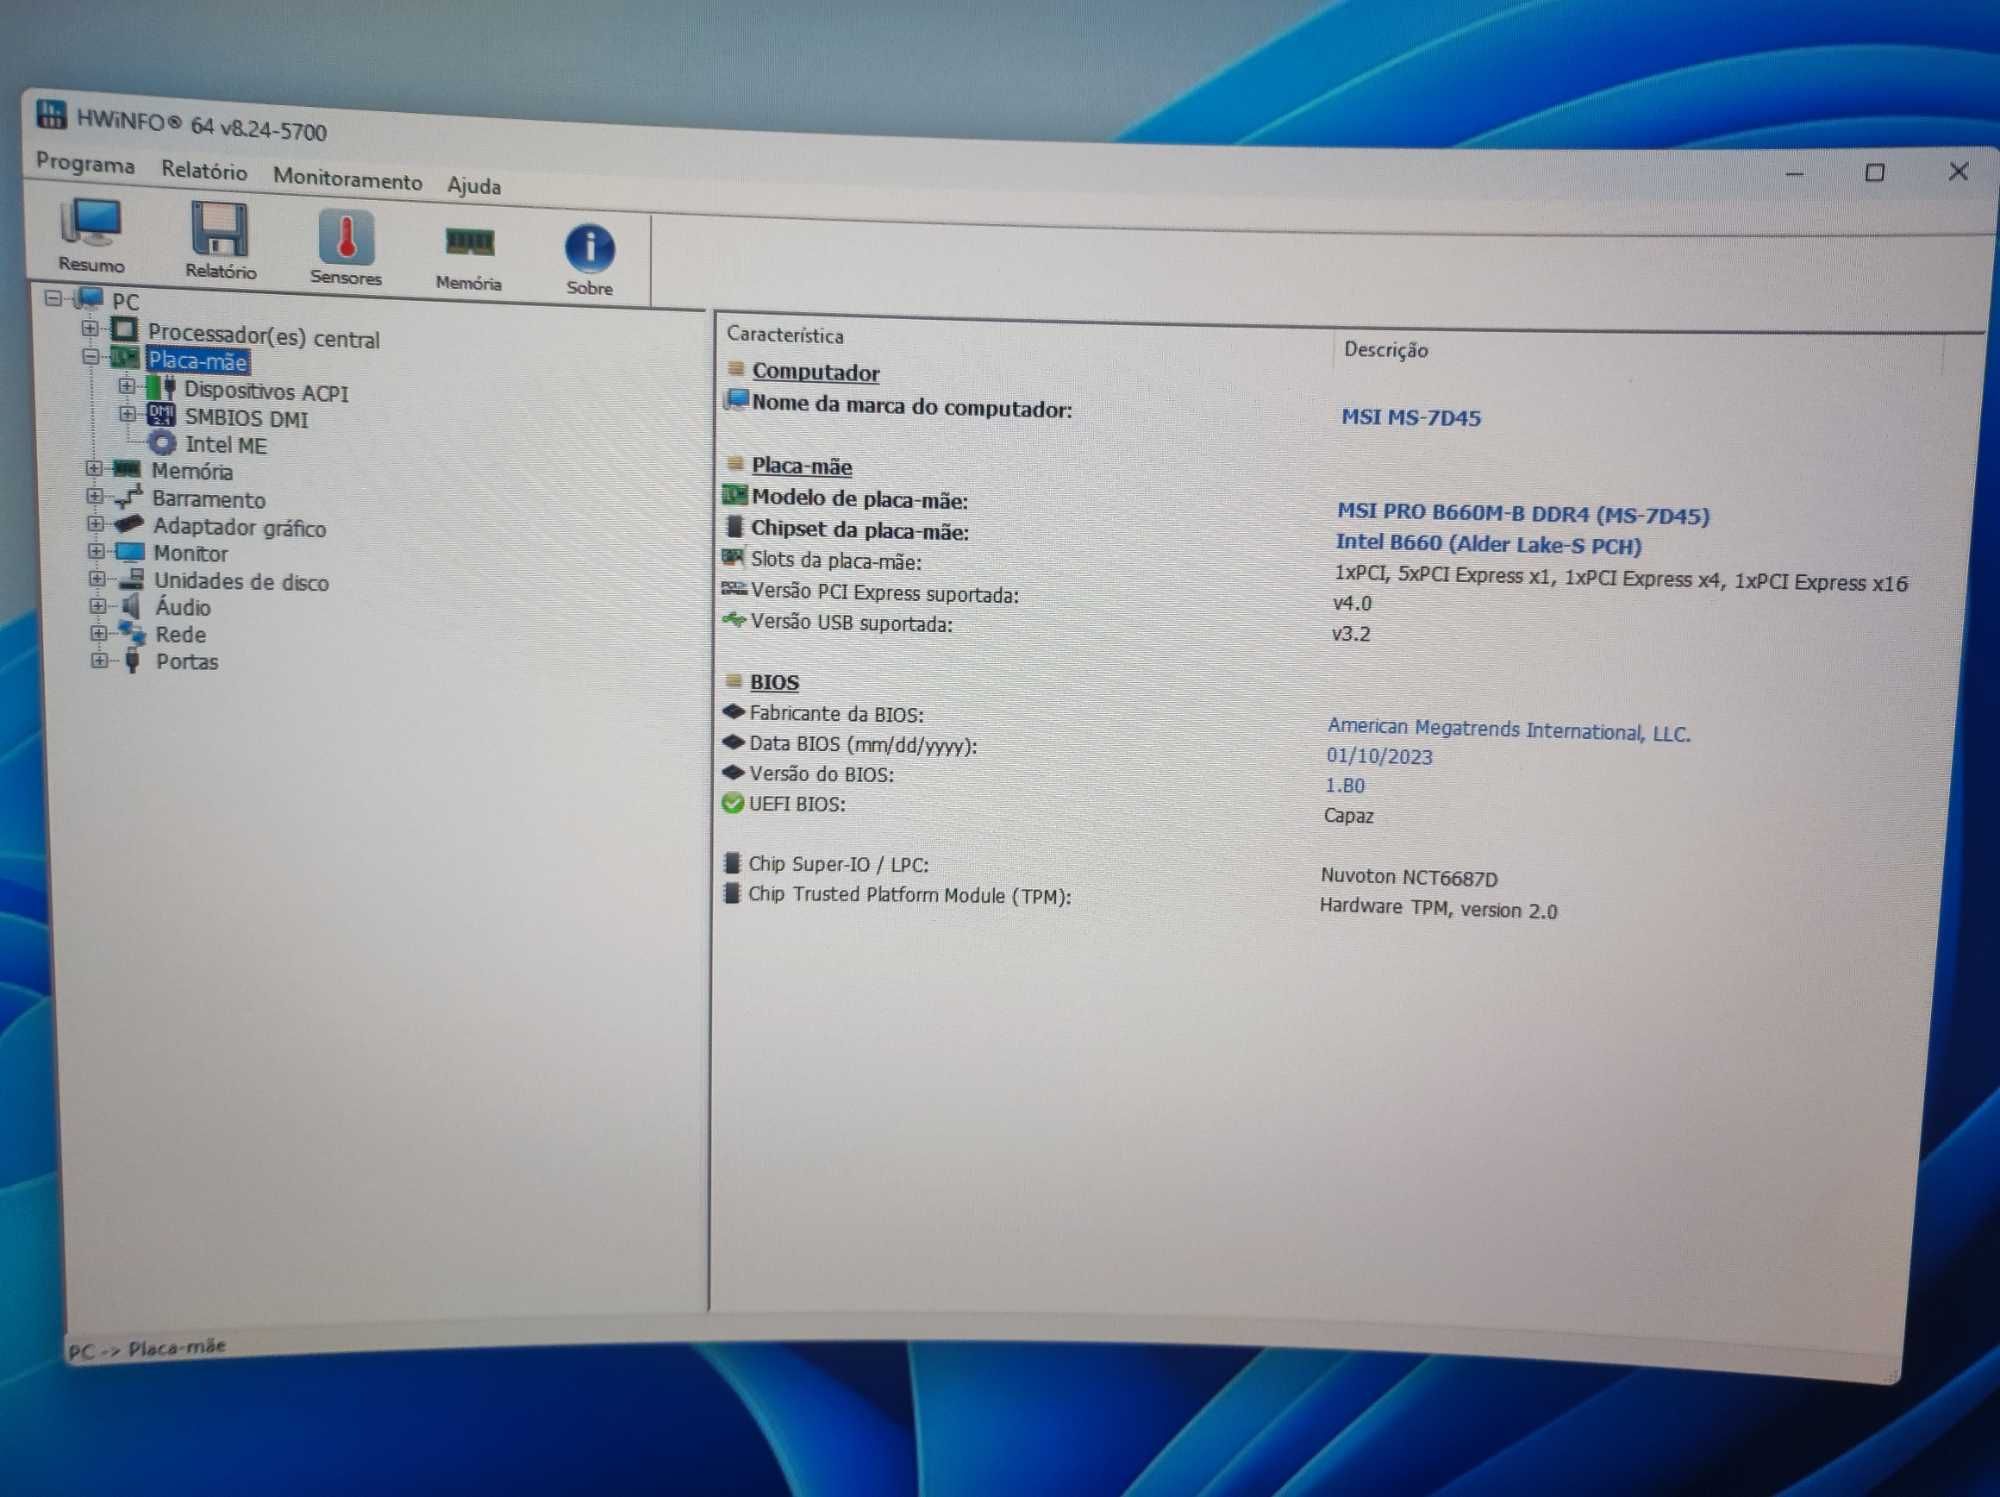Click the HWiNFO app icon in title bar
Screen dimensions: 2000x1497
click(x=51, y=115)
